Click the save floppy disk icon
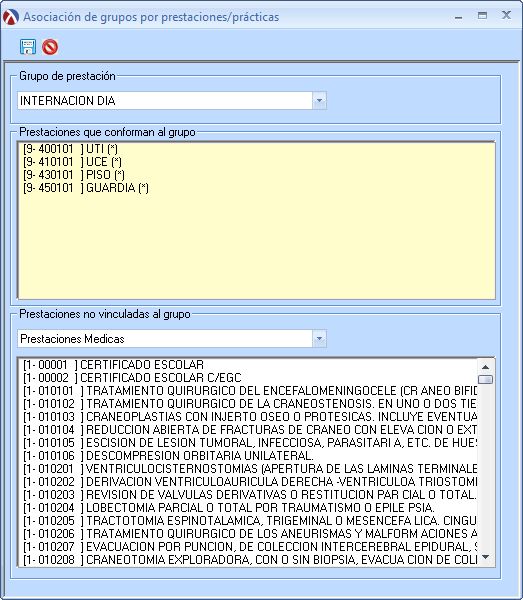 pos(28,47)
